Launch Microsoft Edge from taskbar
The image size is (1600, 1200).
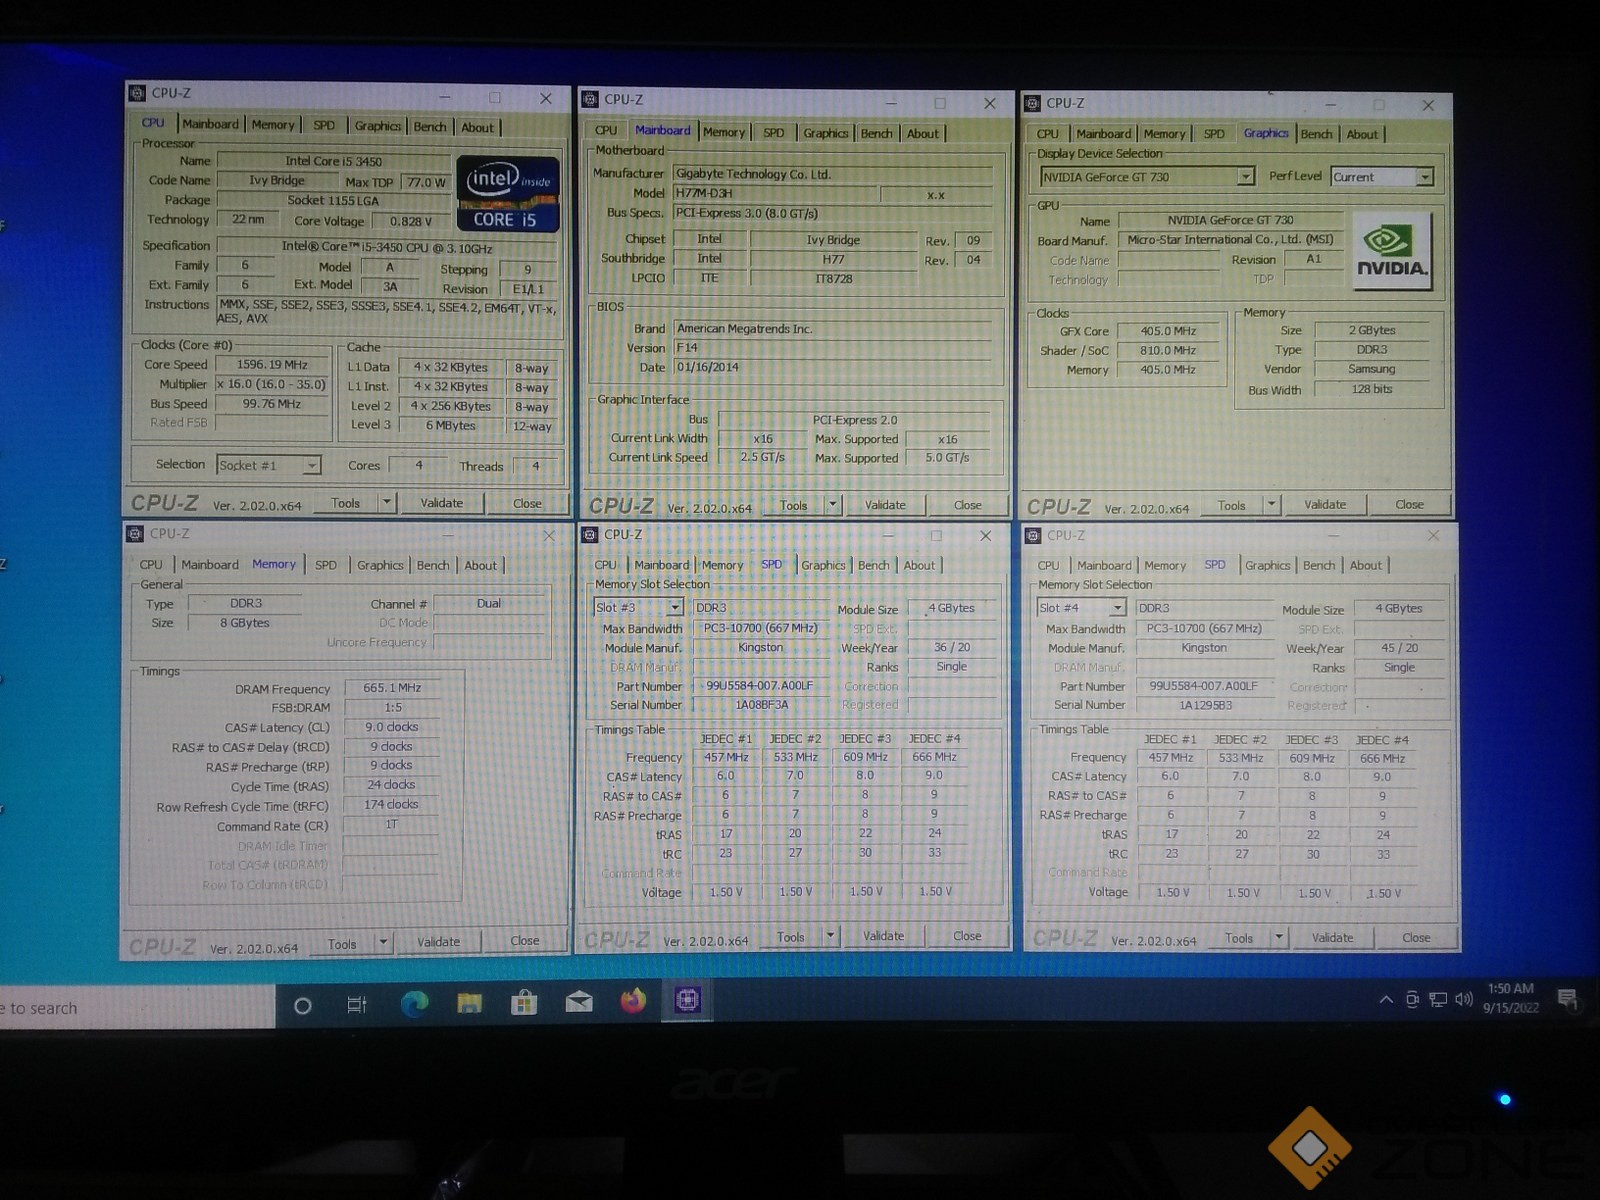414,1004
